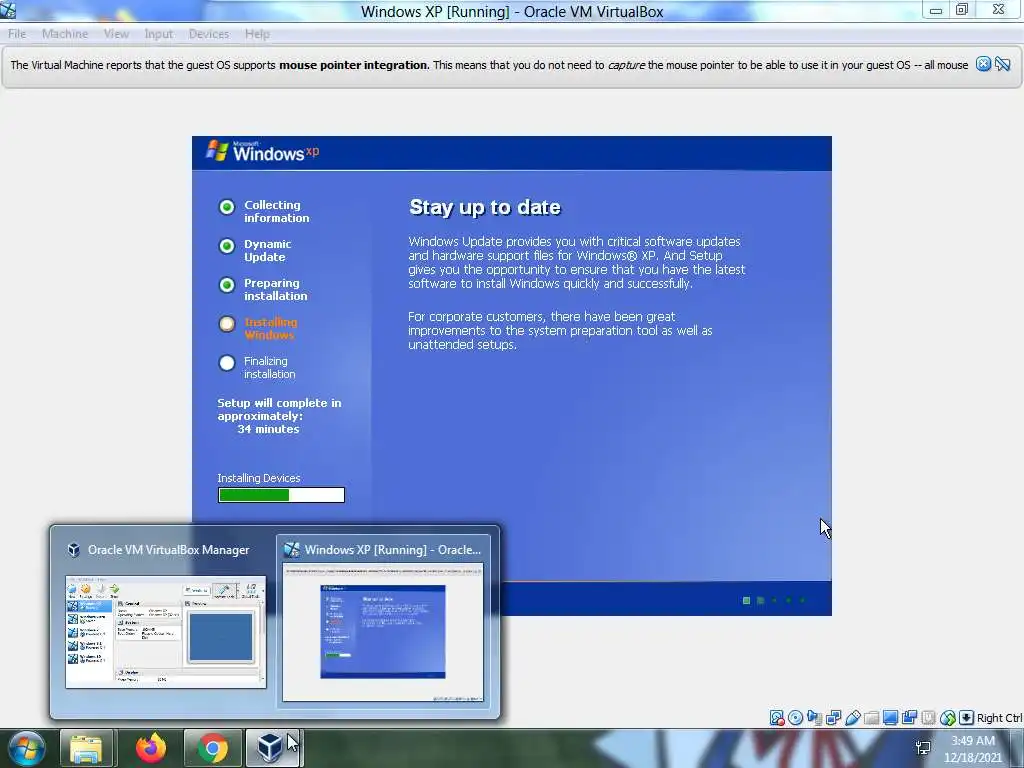This screenshot has width=1024, height=768.
Task: Select the Oracle VM VirtualBox Manager preview thumbnail
Action: click(x=166, y=632)
